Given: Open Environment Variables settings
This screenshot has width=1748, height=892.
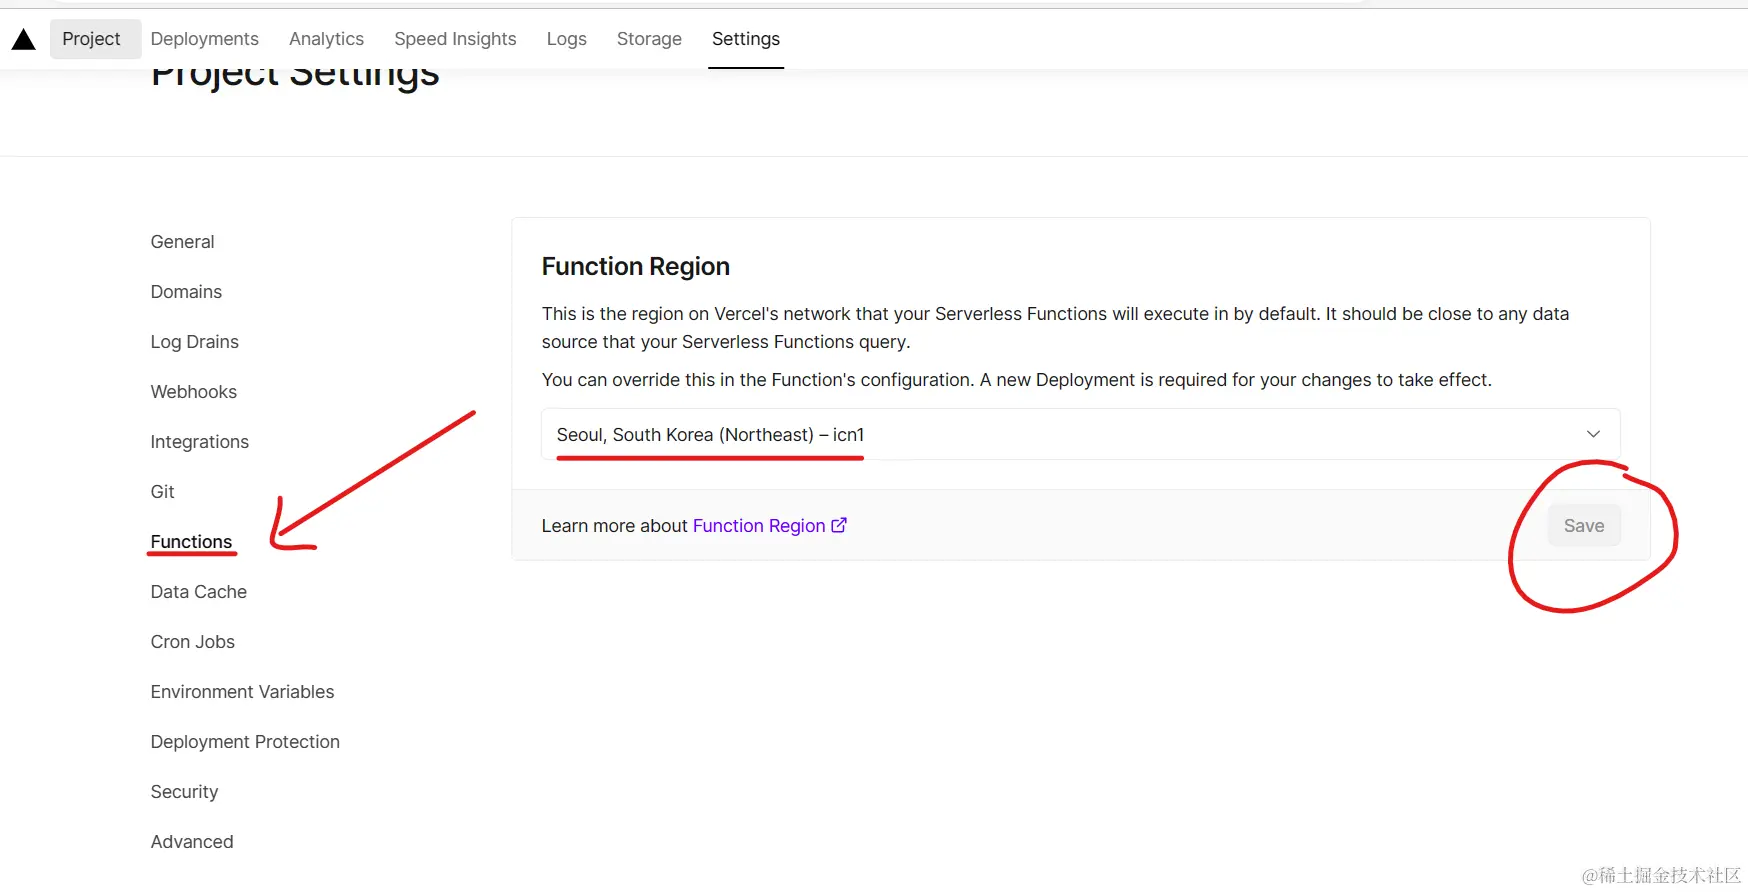Looking at the screenshot, I should [243, 692].
